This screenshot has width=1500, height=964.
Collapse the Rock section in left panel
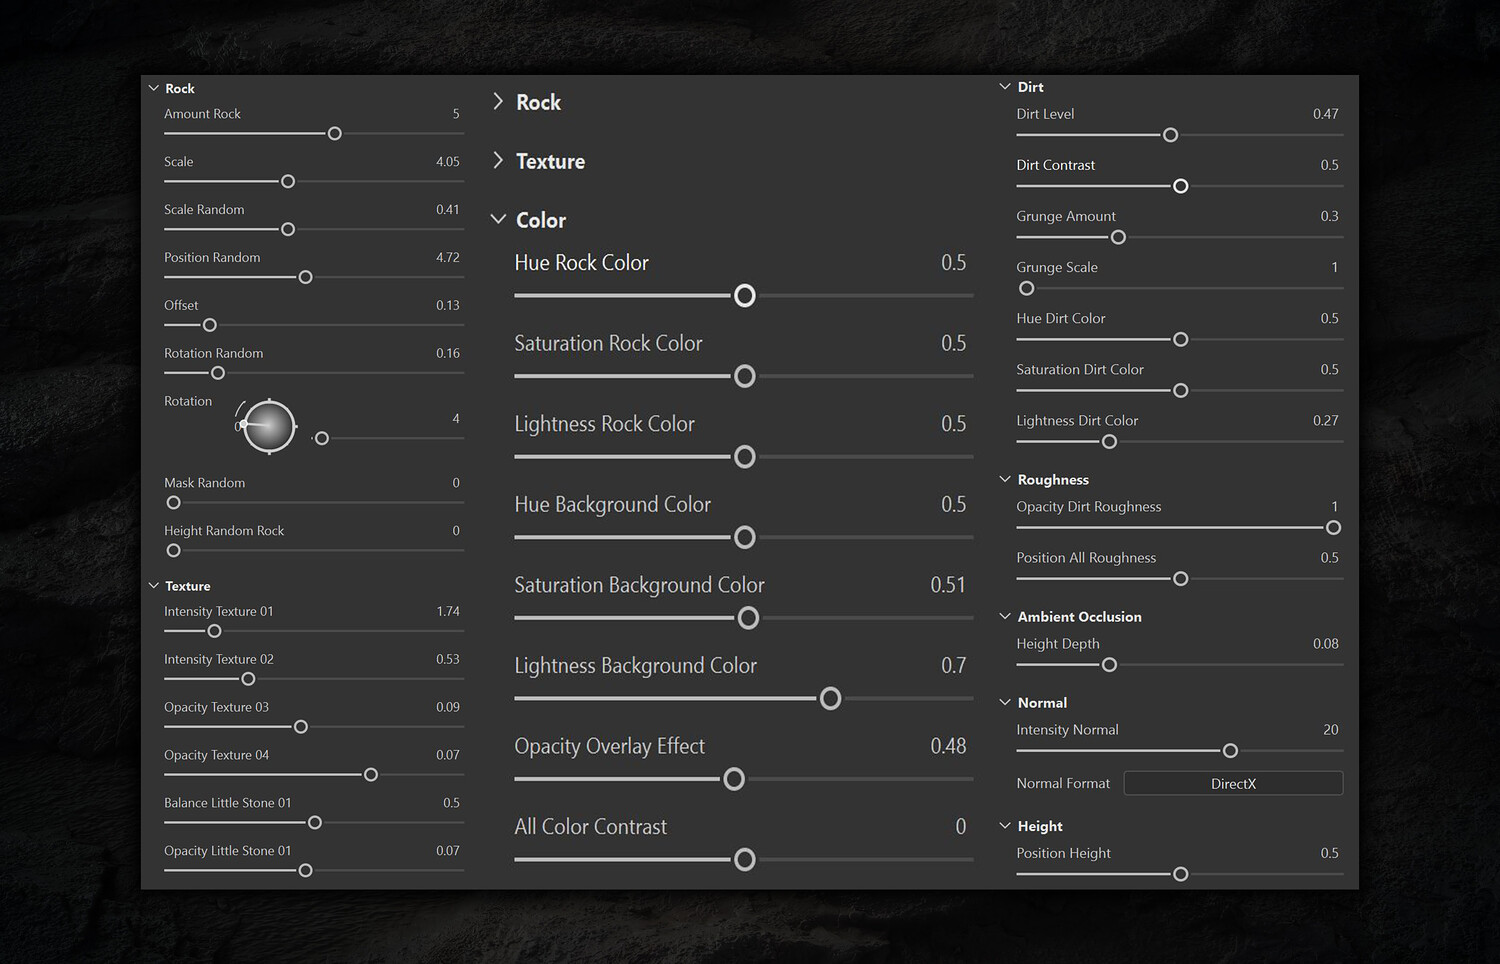(154, 88)
